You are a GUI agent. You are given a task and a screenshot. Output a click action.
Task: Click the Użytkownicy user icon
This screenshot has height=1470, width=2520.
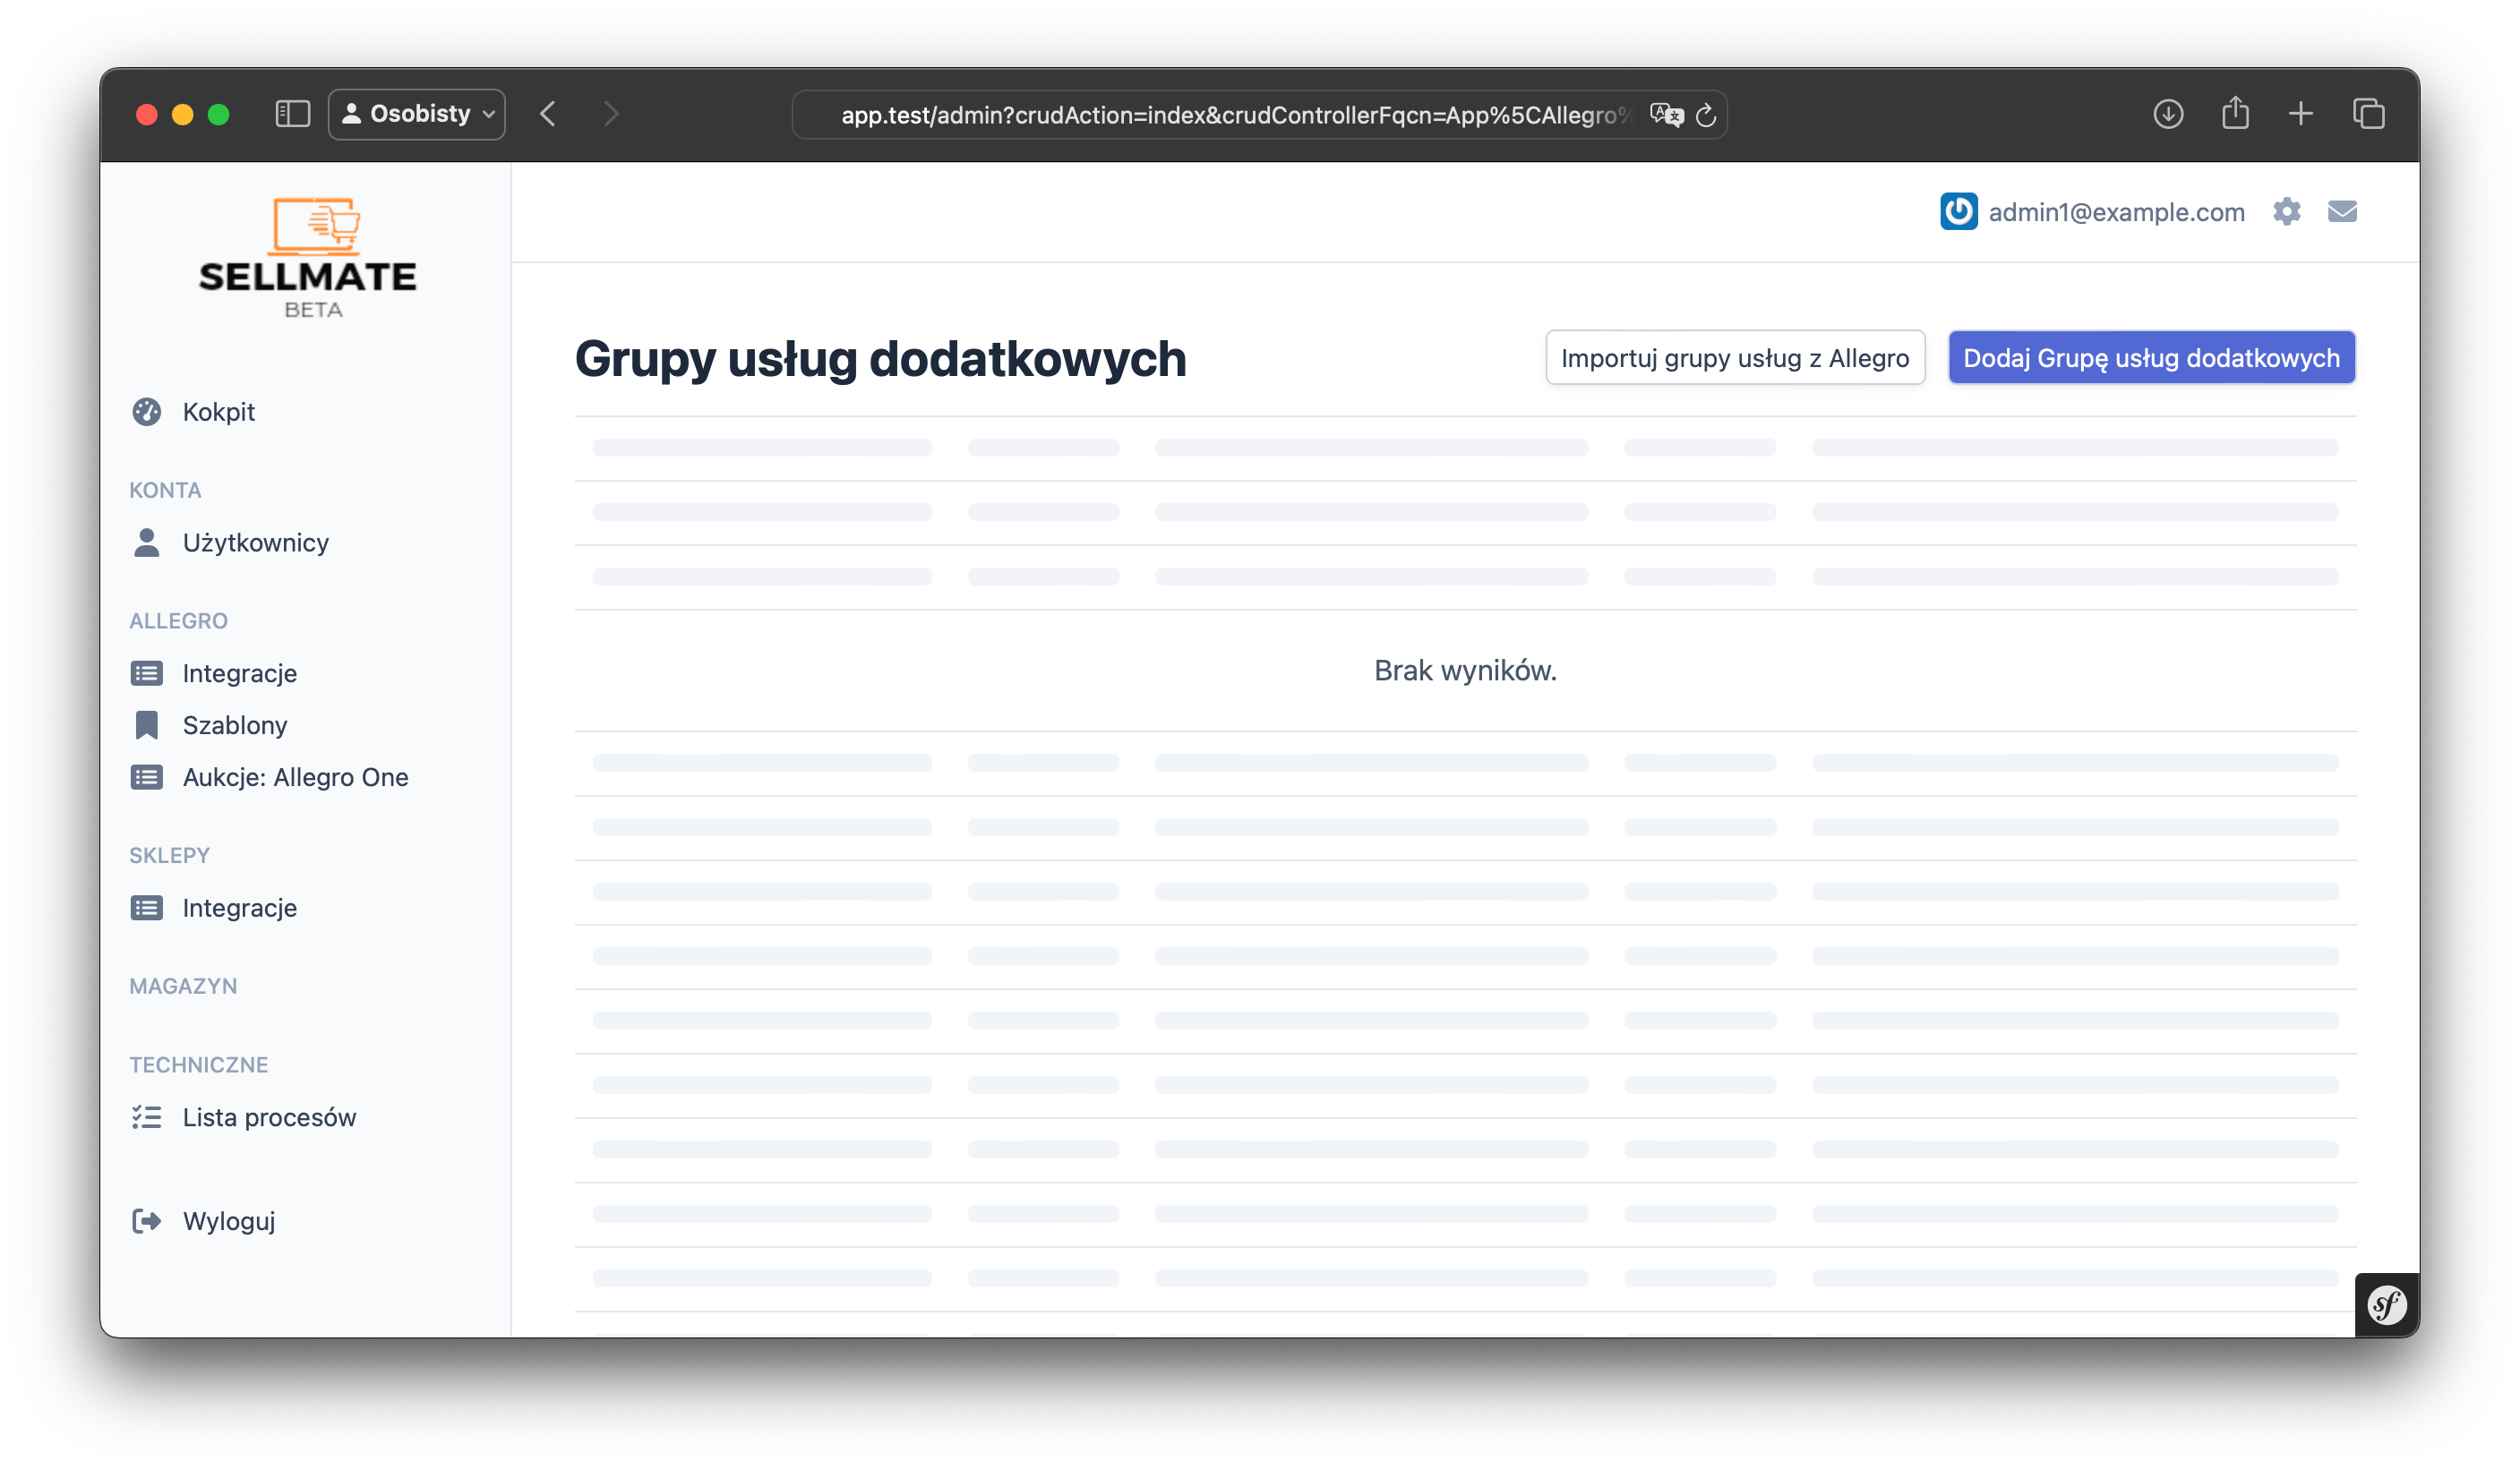click(x=147, y=543)
